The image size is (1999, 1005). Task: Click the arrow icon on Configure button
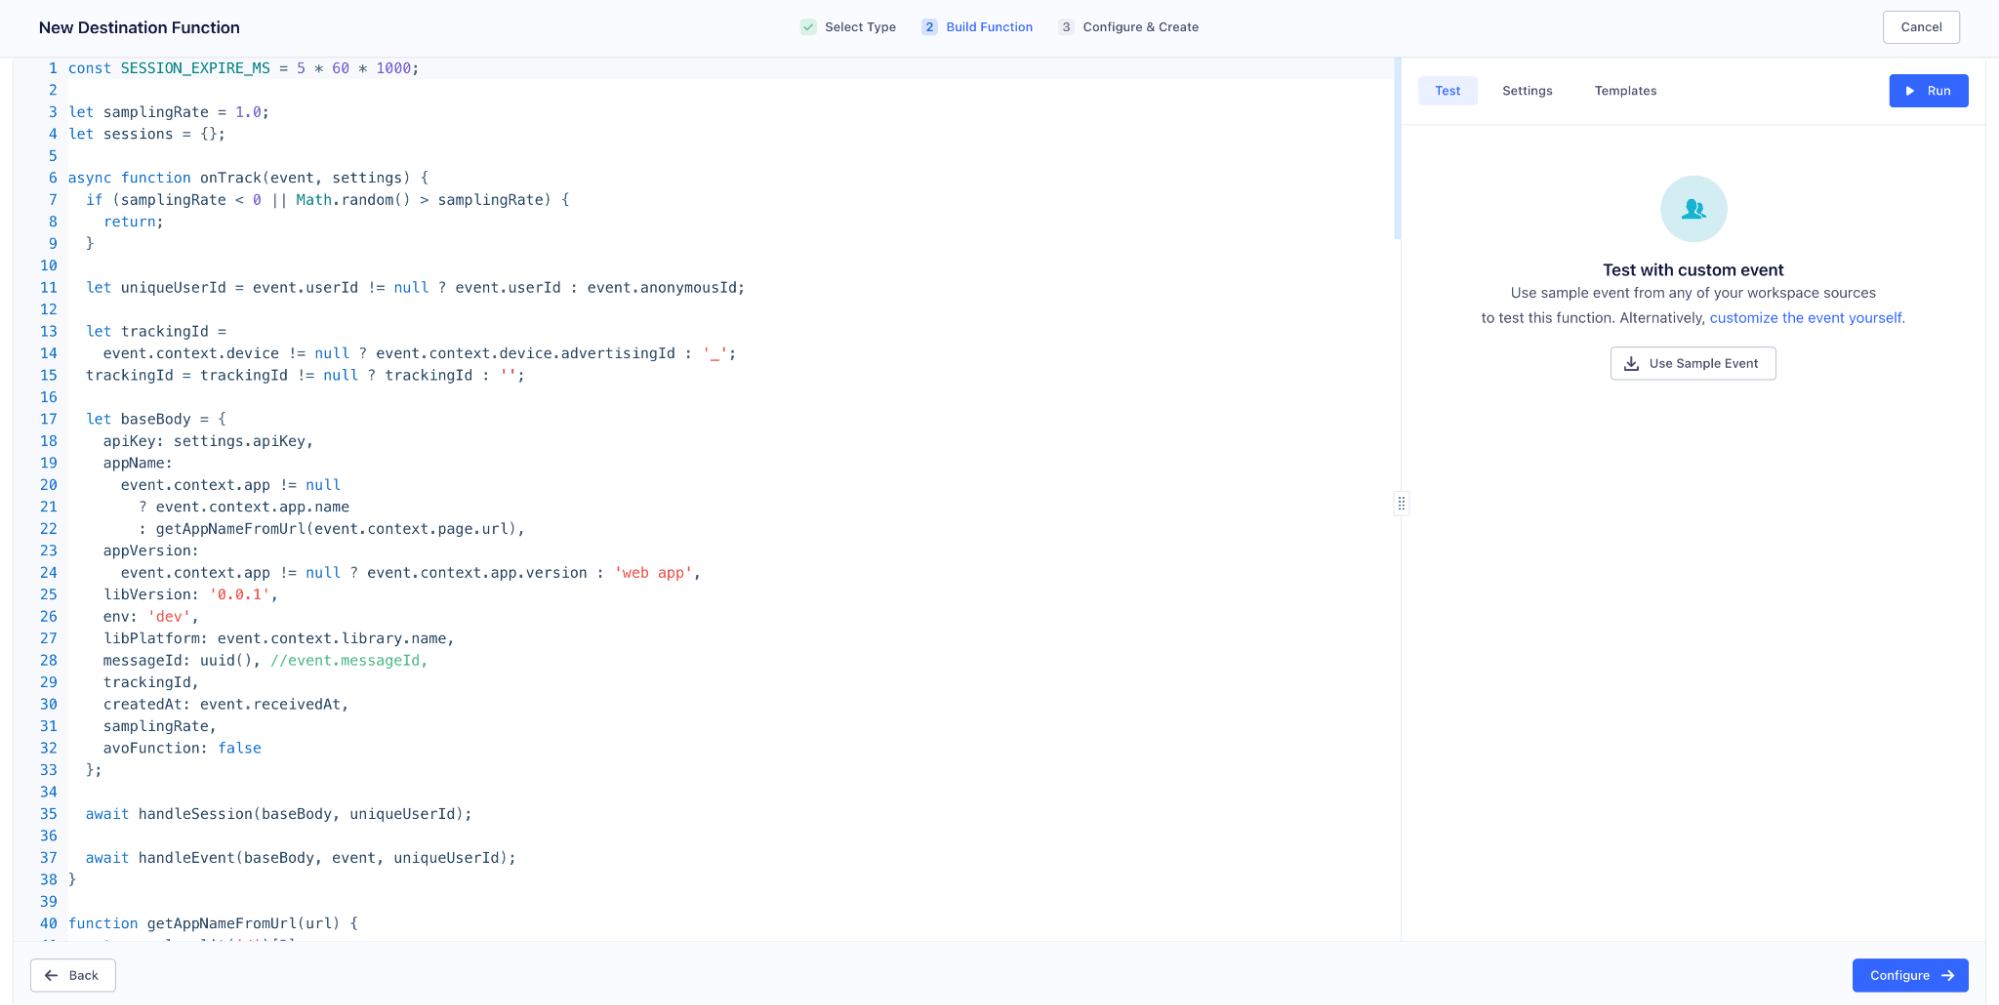click(1946, 975)
